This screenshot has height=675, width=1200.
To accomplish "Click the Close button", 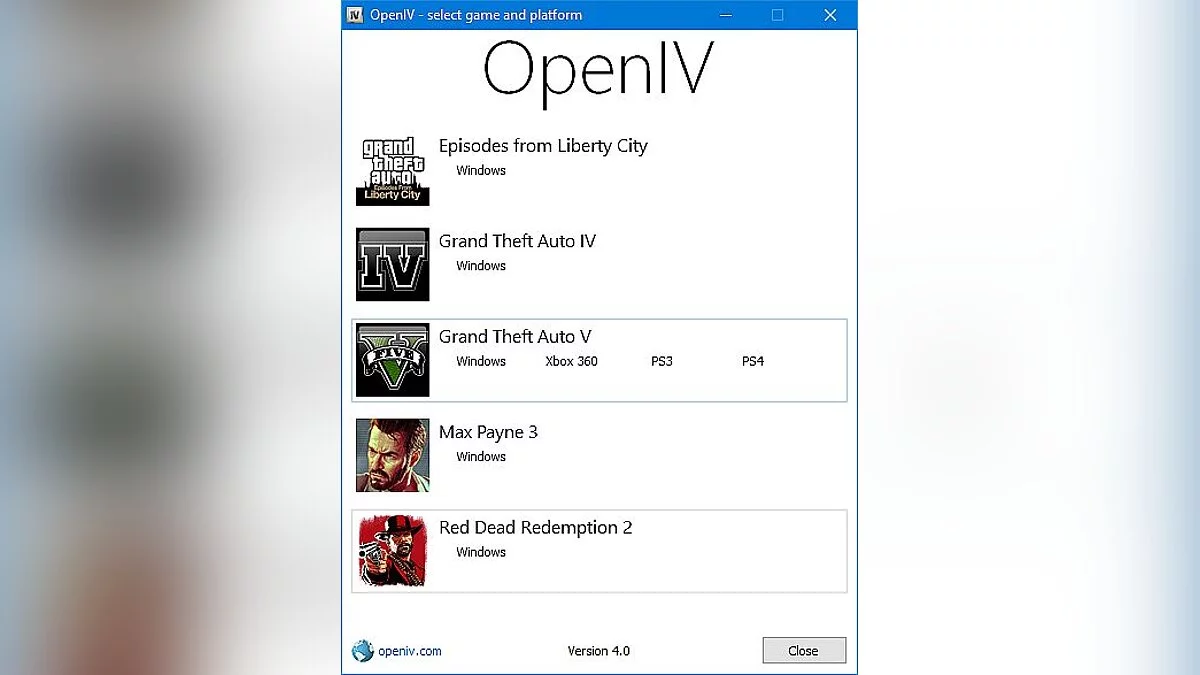I will click(x=804, y=650).
